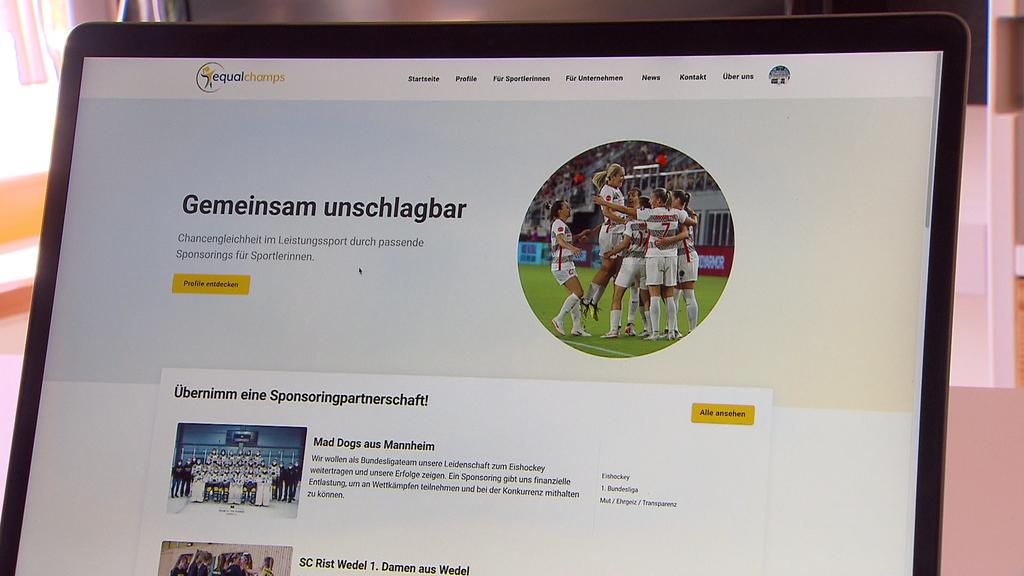Open the Profile menu item
Viewport: 1024px width, 576px height.
(466, 78)
